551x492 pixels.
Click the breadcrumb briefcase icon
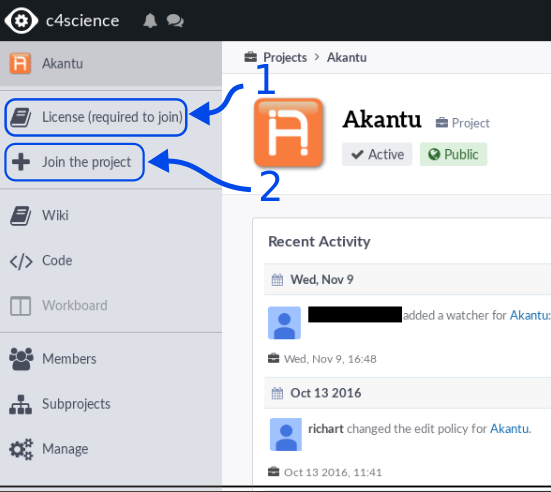coord(251,57)
